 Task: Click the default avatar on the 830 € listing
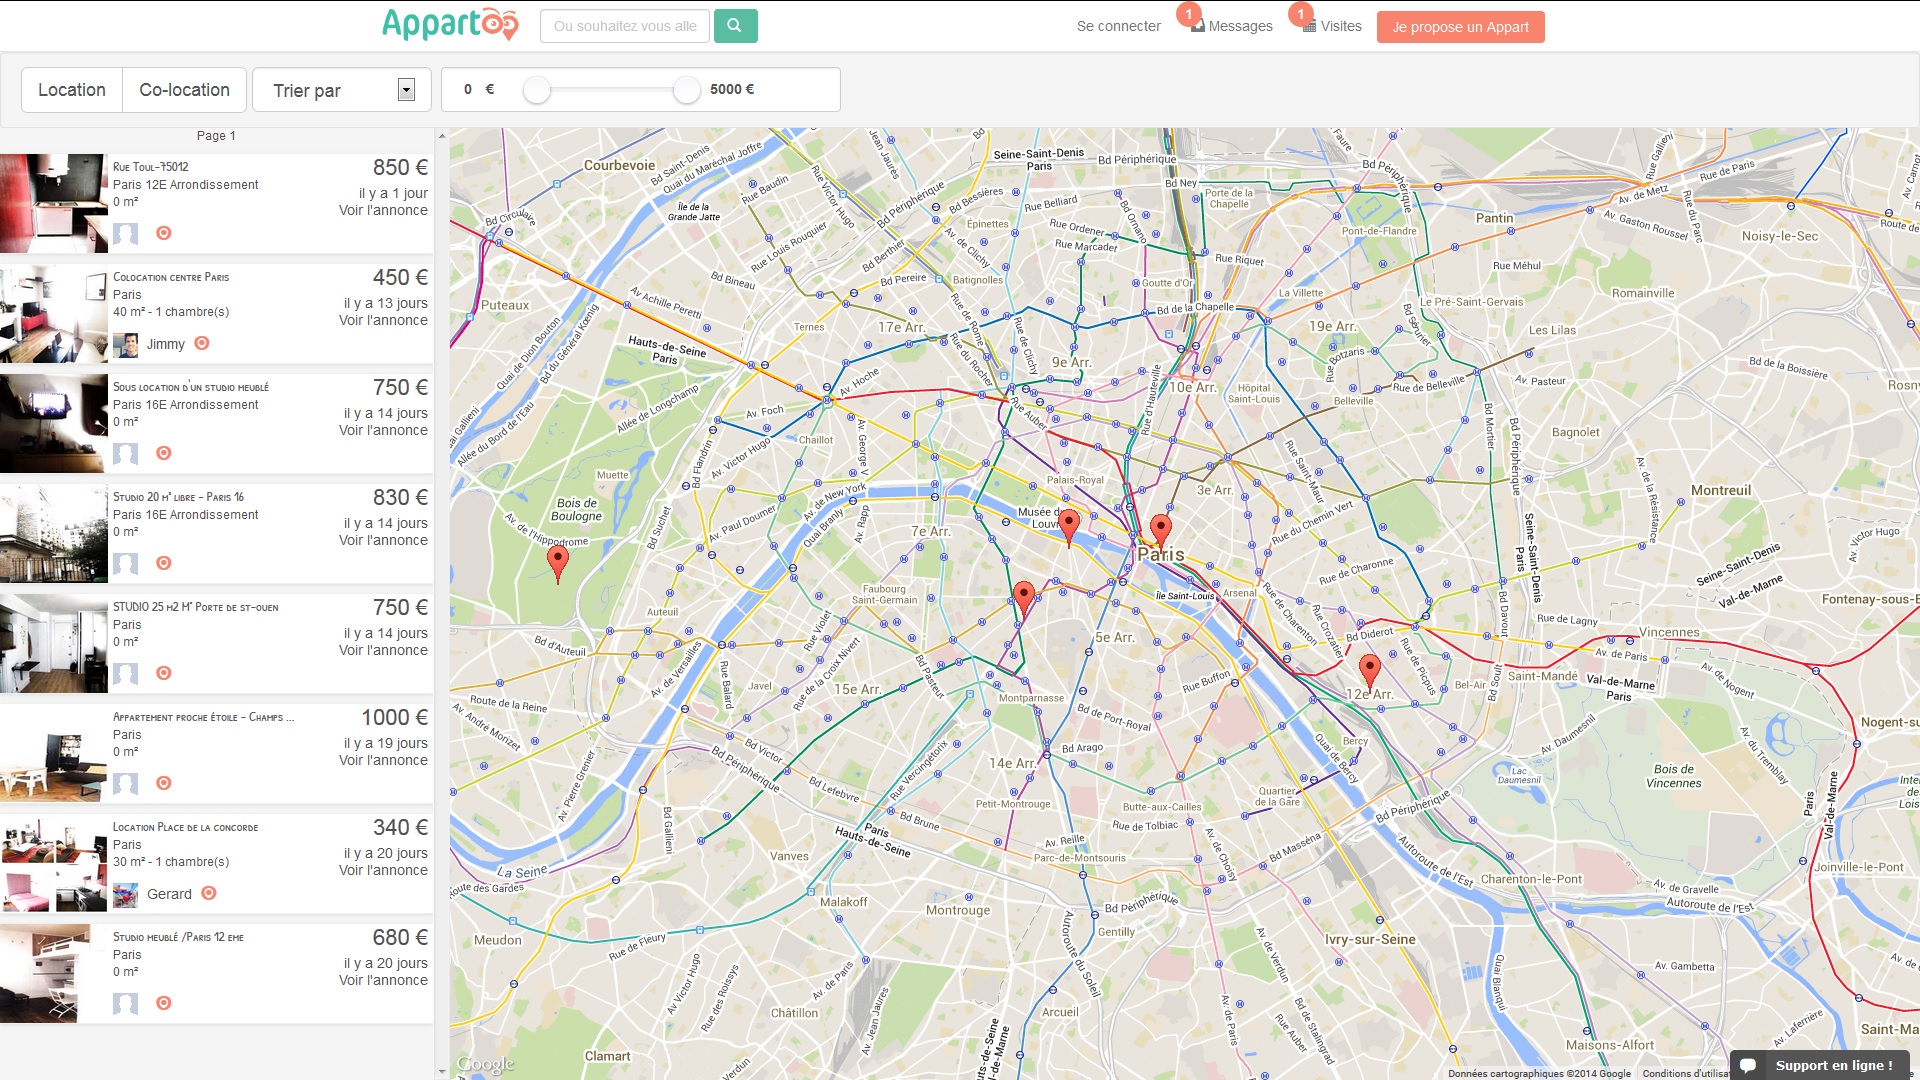[125, 564]
